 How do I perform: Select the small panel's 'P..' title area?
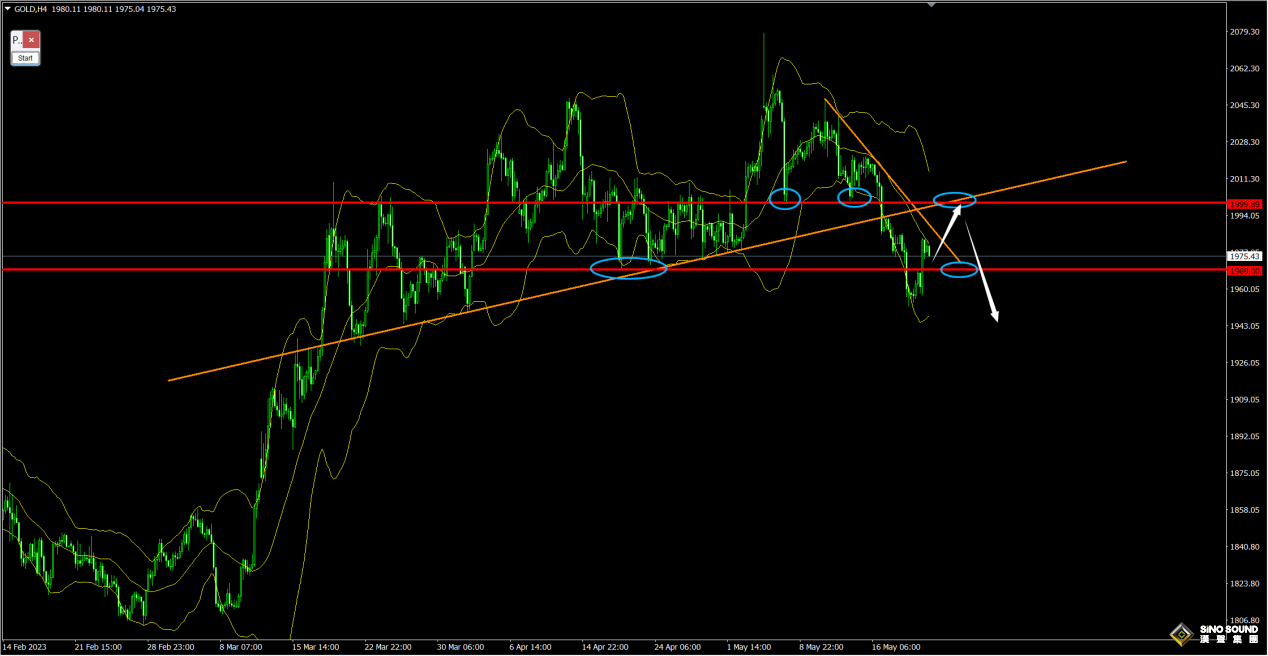click(x=17, y=41)
